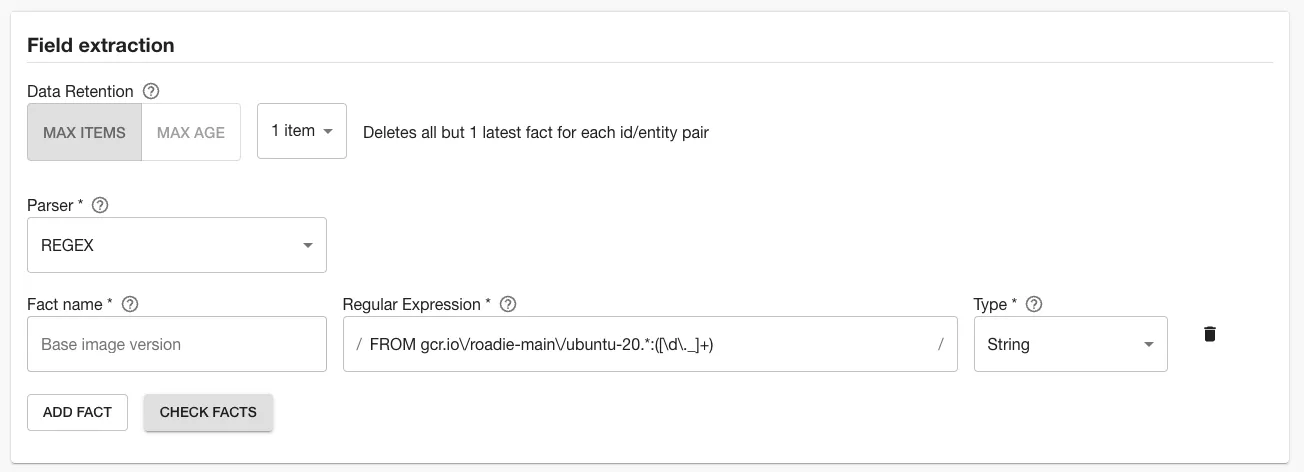The image size is (1304, 472).
Task: Switch retention mode to MAX AGE
Action: click(191, 132)
